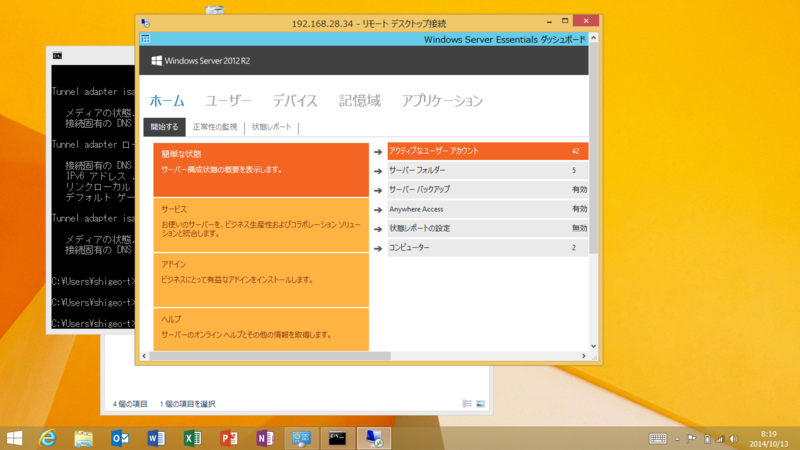Click arrow beside 状態レポートの設定
800x450 pixels.
tap(378, 229)
